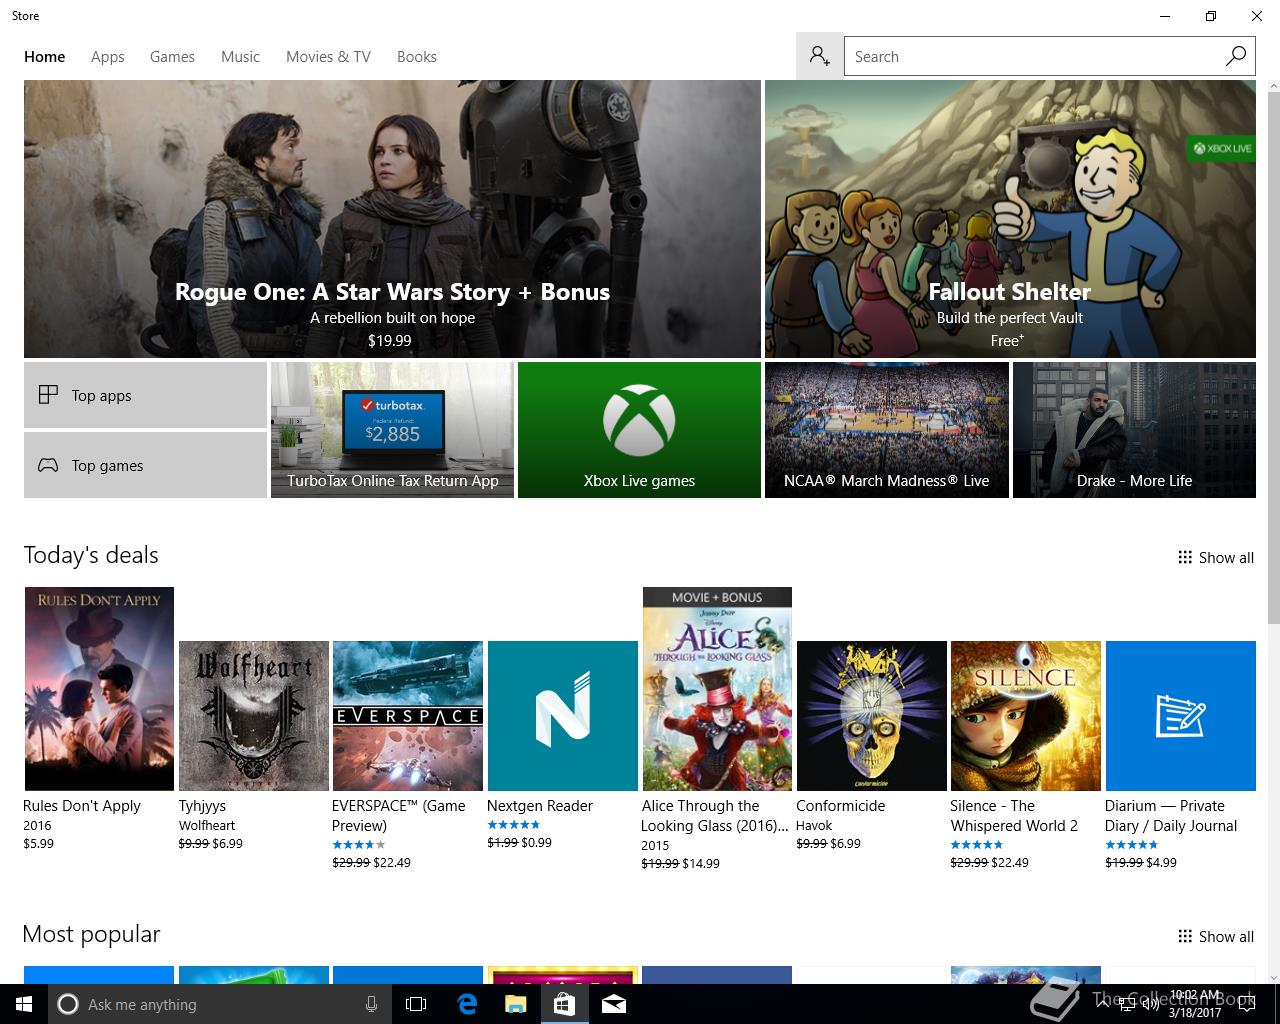This screenshot has width=1280, height=1024.
Task: Open the Diarium Private Diary app icon
Action: pyautogui.click(x=1181, y=716)
